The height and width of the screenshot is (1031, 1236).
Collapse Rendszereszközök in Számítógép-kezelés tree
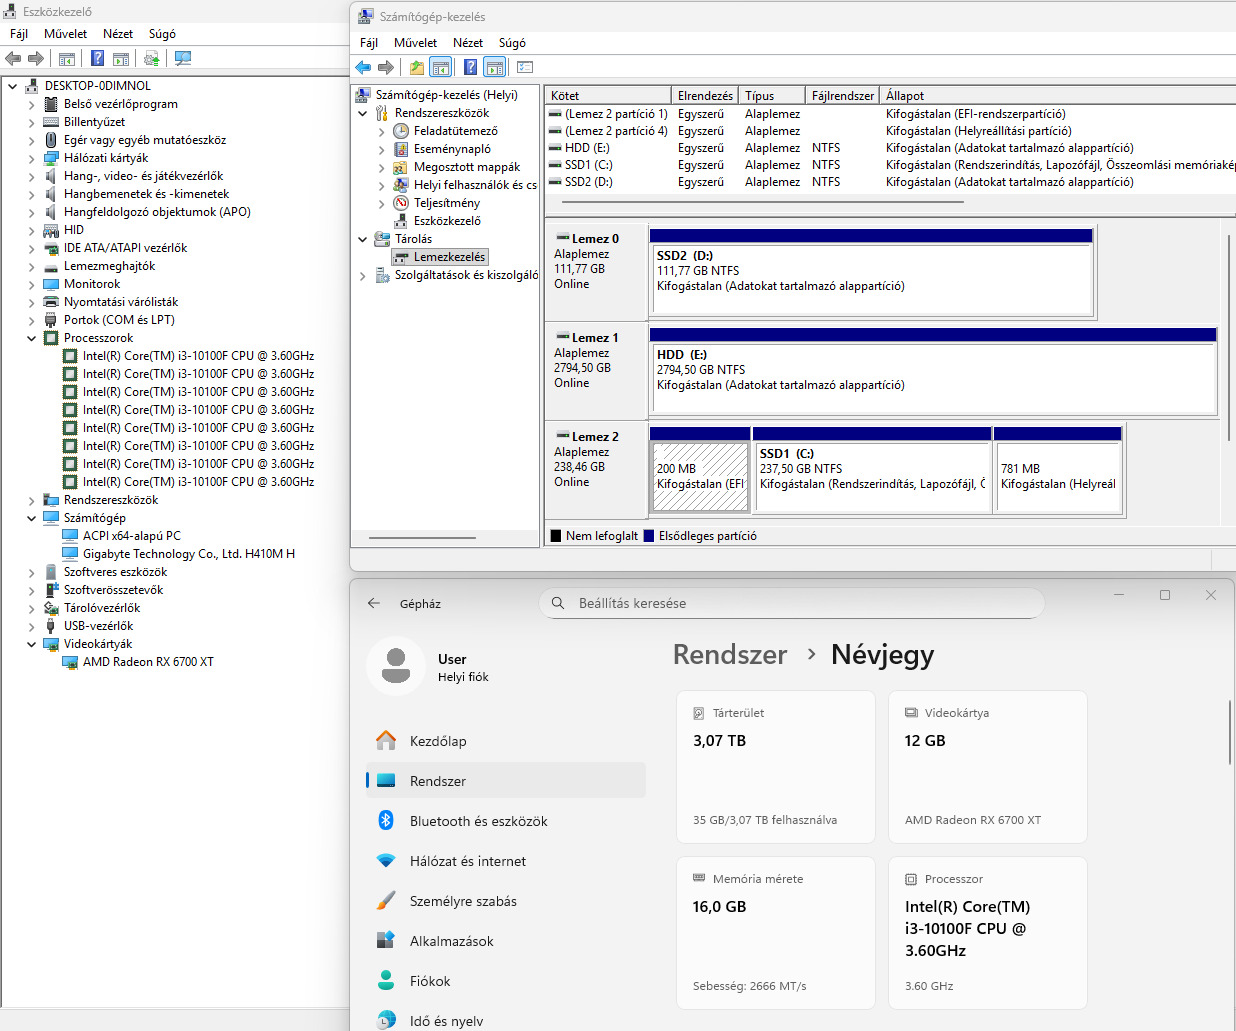pos(363,113)
